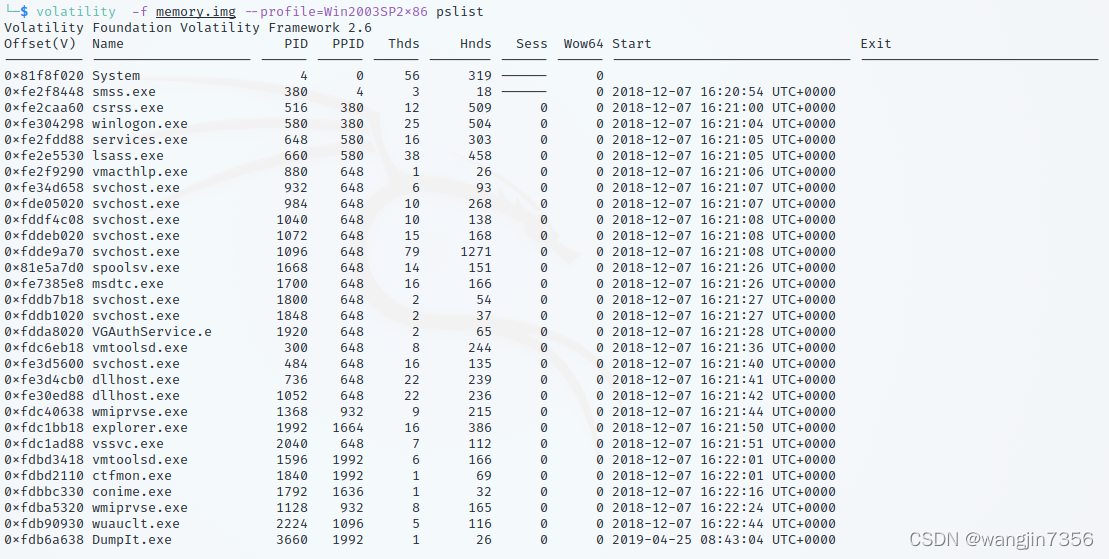Image resolution: width=1109 pixels, height=559 pixels.
Task: Click PID 300 of vmtoolsd.exe
Action: (296, 347)
